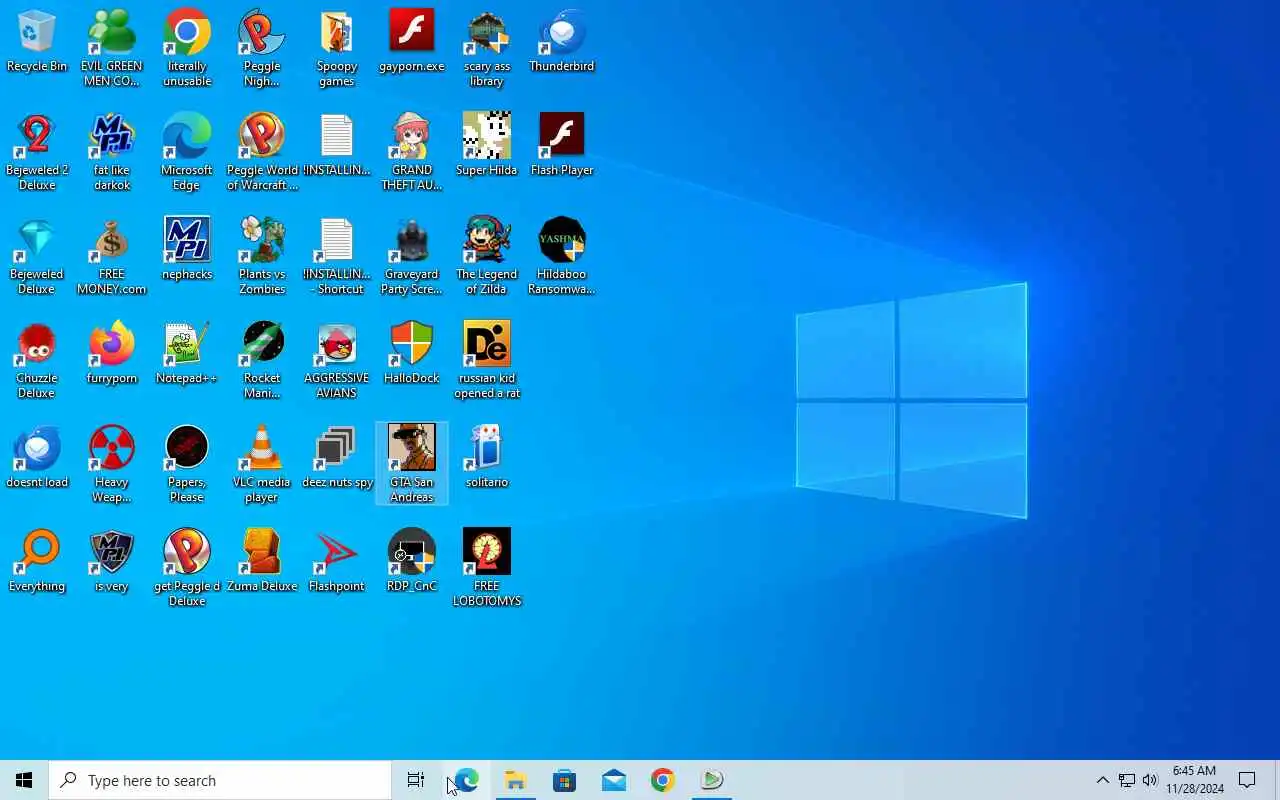Select the Chuzzle Deluxe shortcut

click(x=37, y=360)
